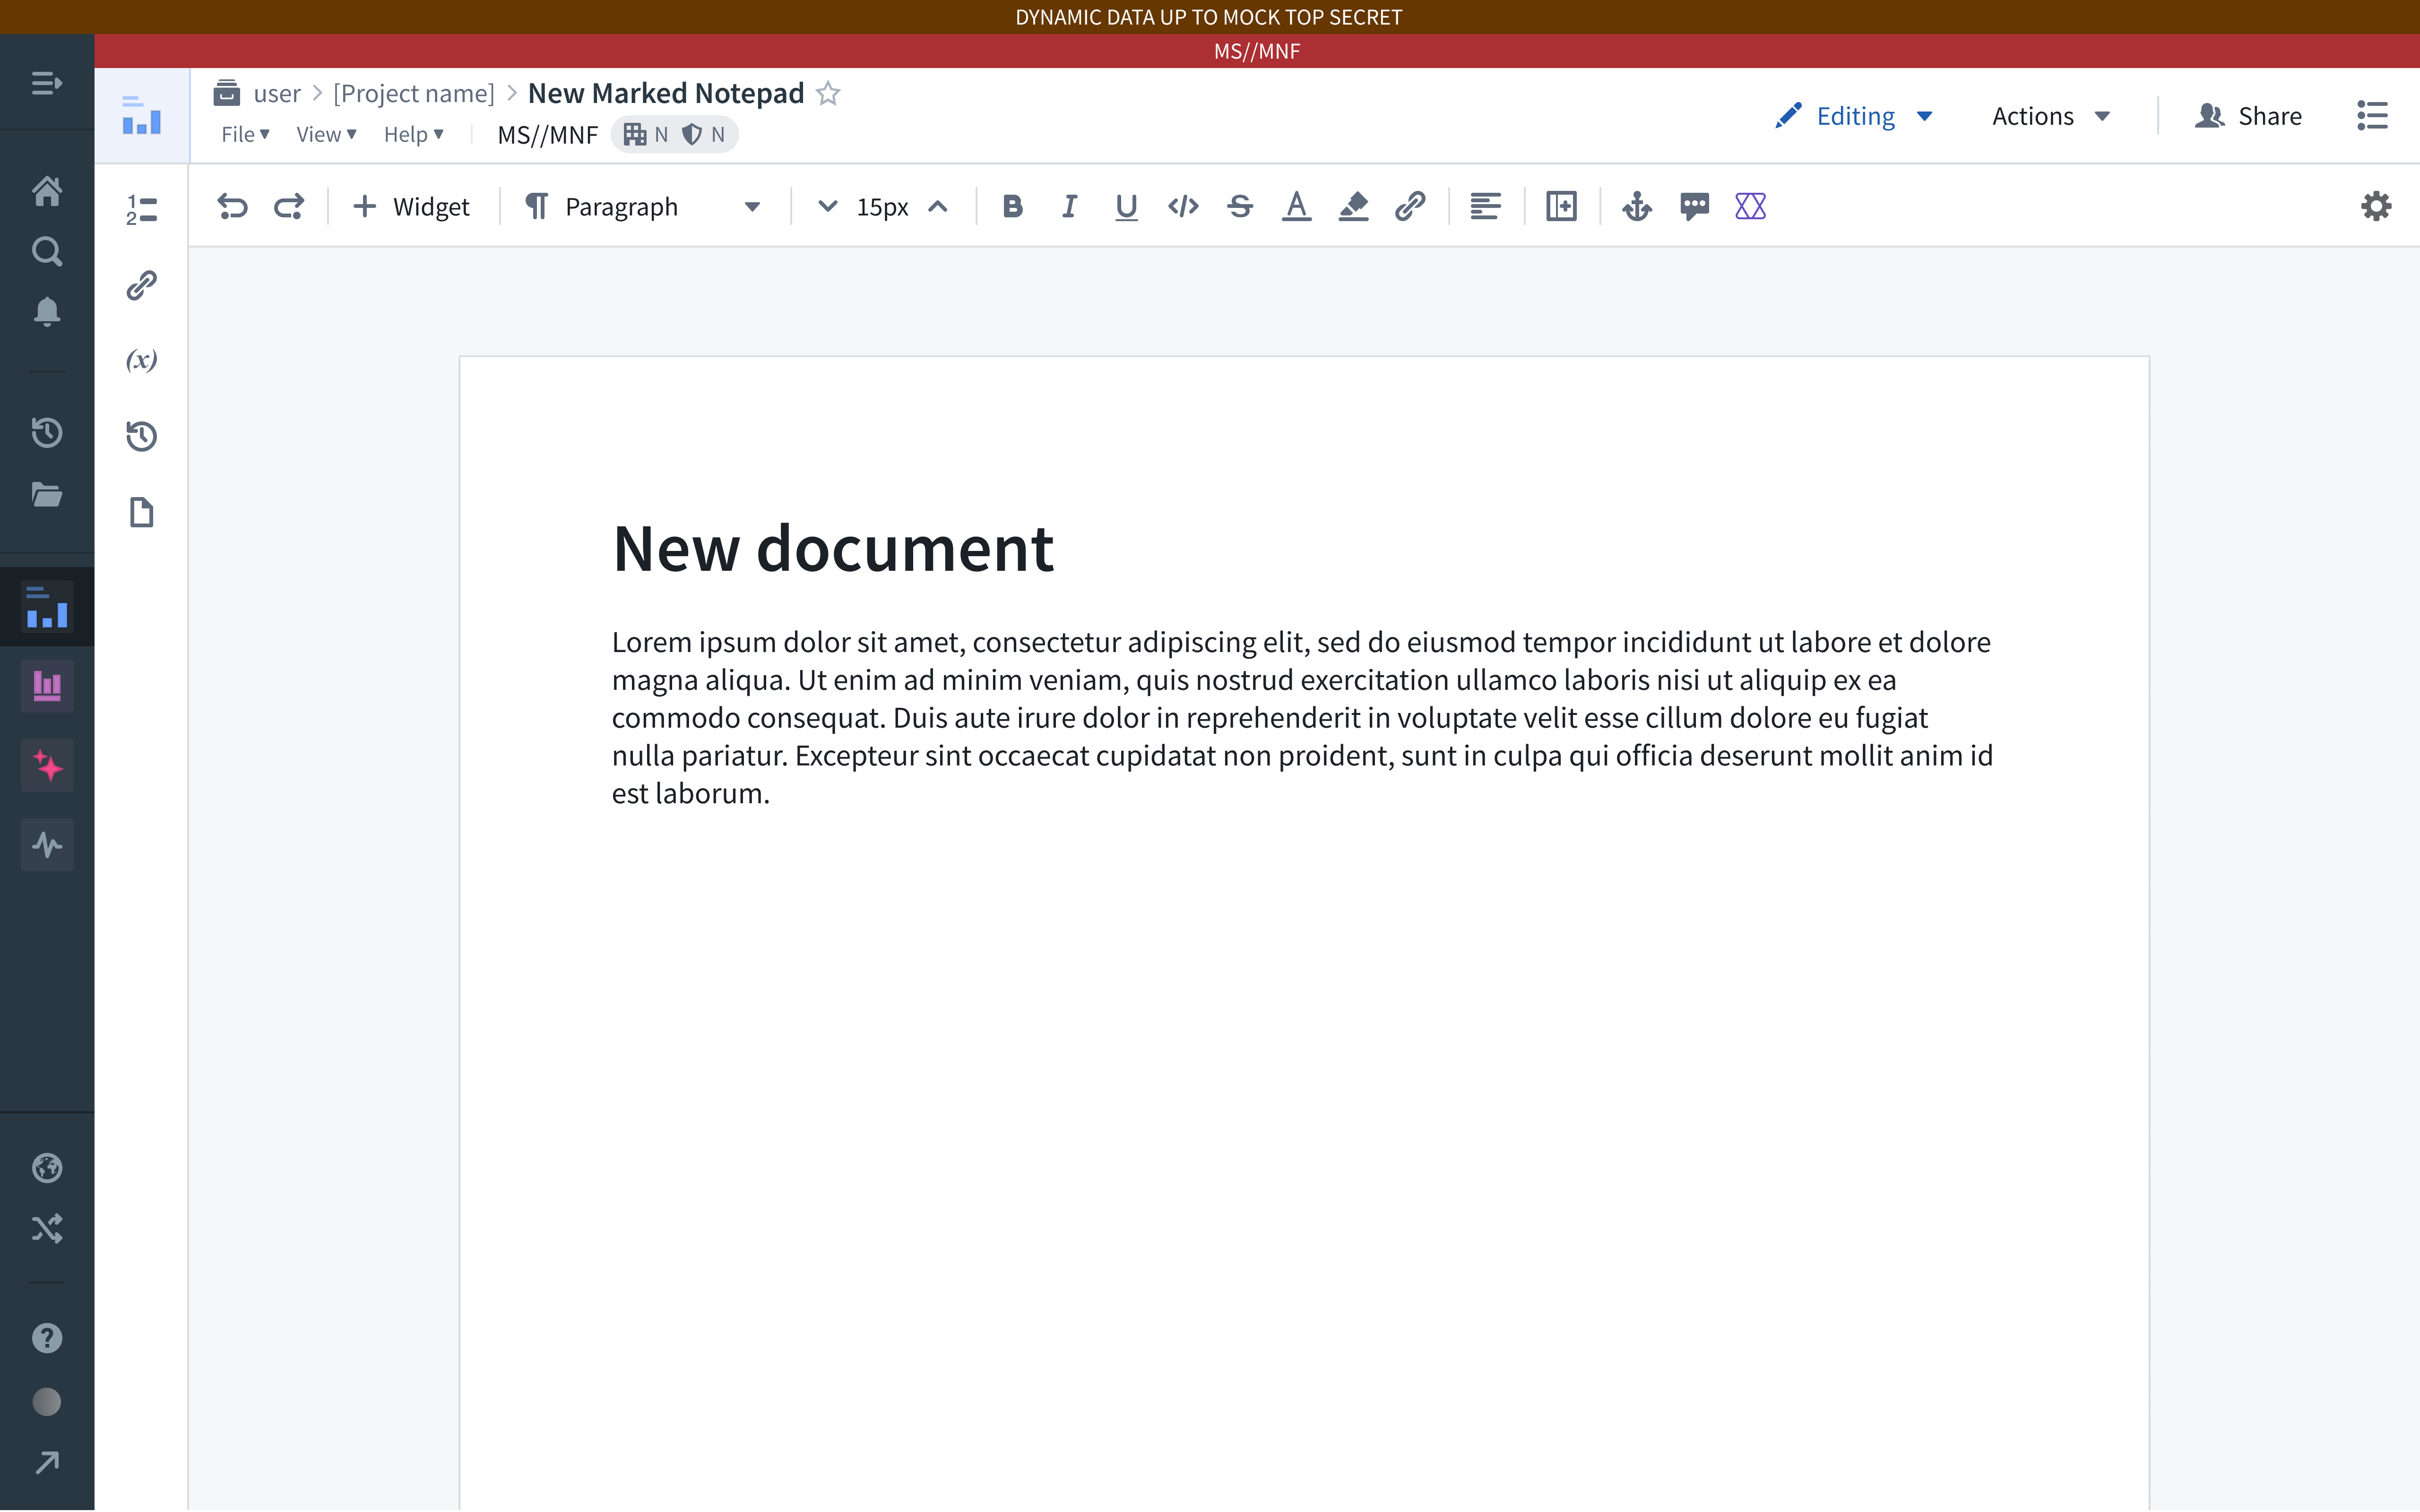Go to [Project name] breadcrumb
Screen dimensions: 2420x1512
(x=414, y=93)
